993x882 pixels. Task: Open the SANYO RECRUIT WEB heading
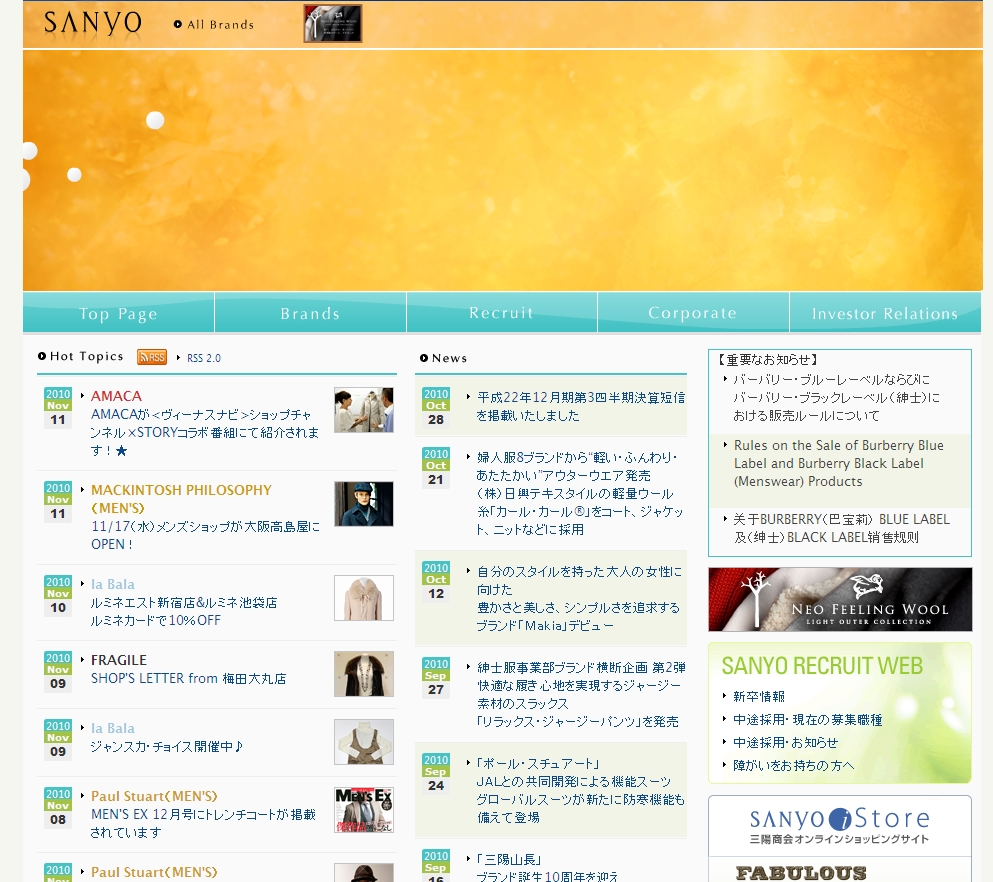(822, 665)
